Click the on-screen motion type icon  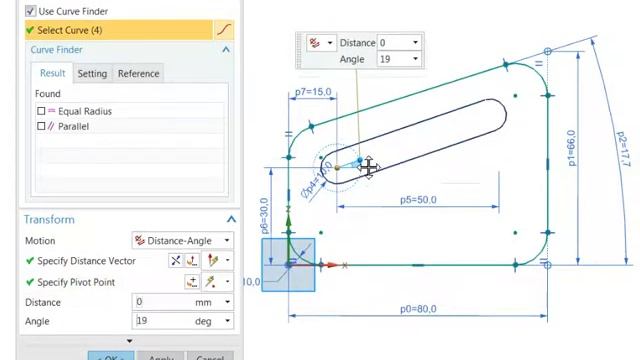[x=315, y=43]
